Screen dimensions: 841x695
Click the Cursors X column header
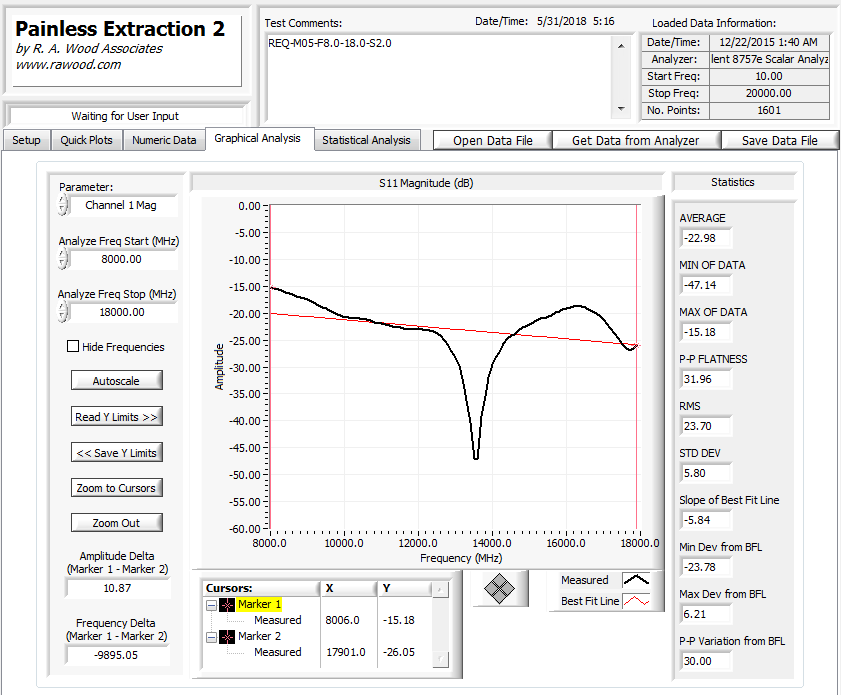349,588
